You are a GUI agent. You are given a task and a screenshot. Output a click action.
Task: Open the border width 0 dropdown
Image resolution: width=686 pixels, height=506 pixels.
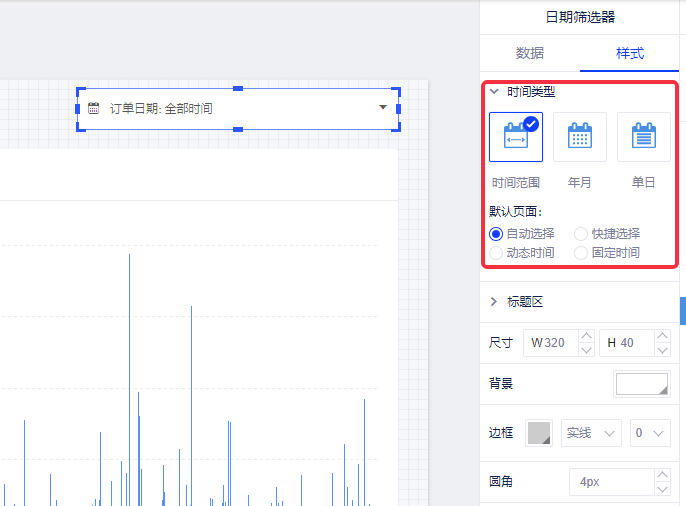coord(649,433)
